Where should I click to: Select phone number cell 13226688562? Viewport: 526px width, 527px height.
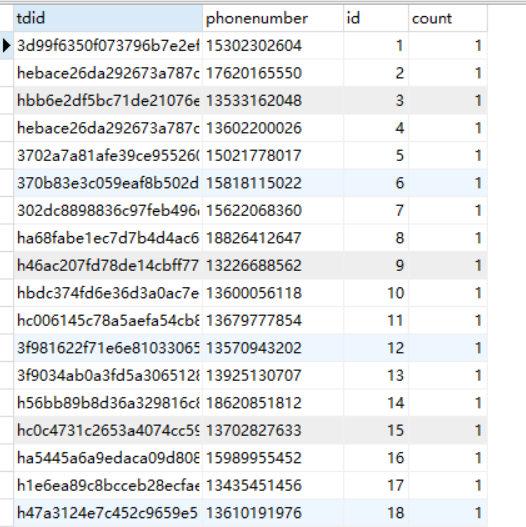tap(273, 266)
